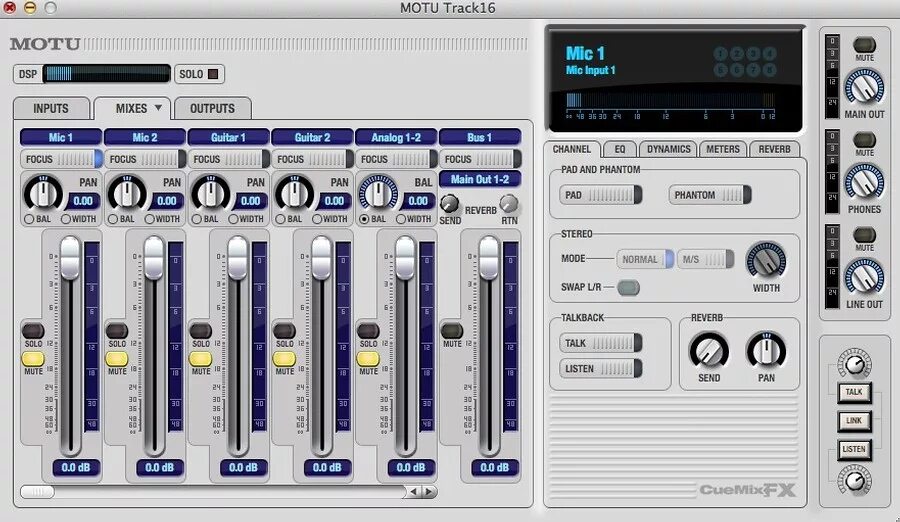Open the Reverb tab

774,149
